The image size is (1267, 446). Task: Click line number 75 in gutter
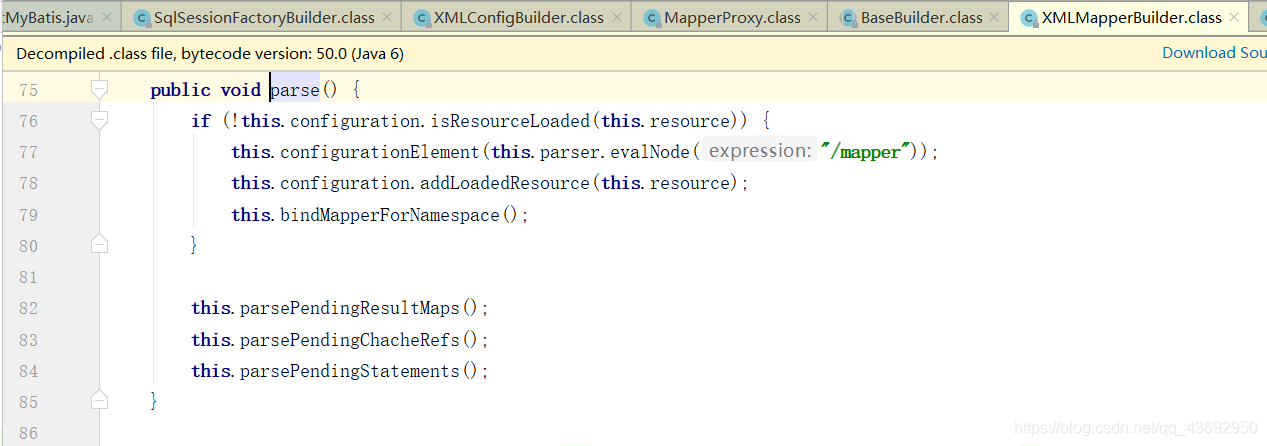(x=28, y=90)
